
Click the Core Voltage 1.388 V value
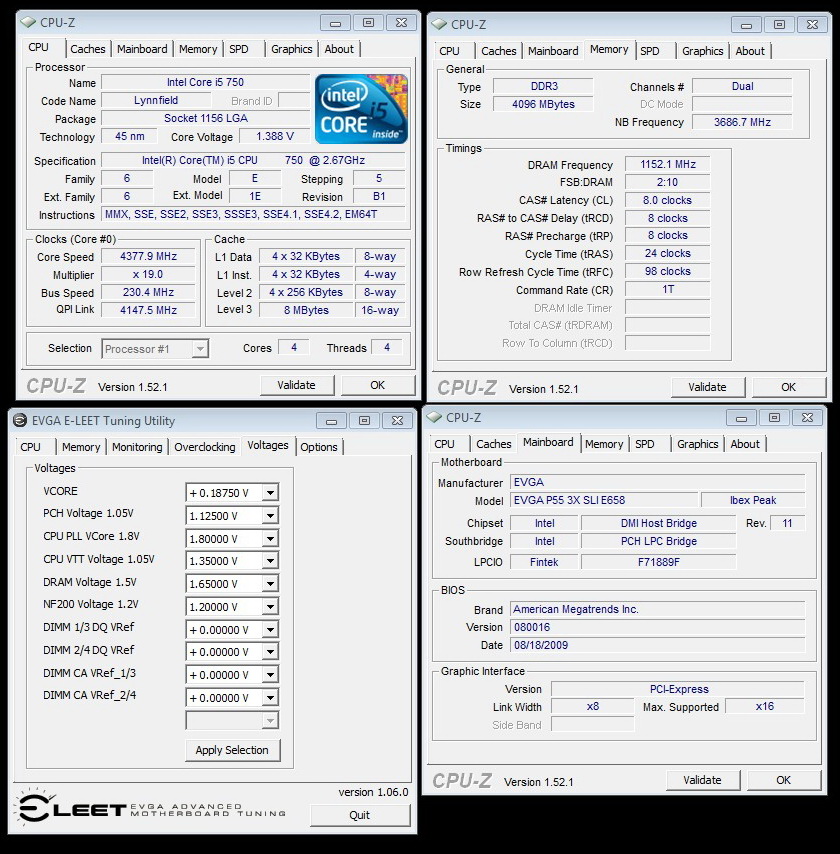click(x=275, y=136)
